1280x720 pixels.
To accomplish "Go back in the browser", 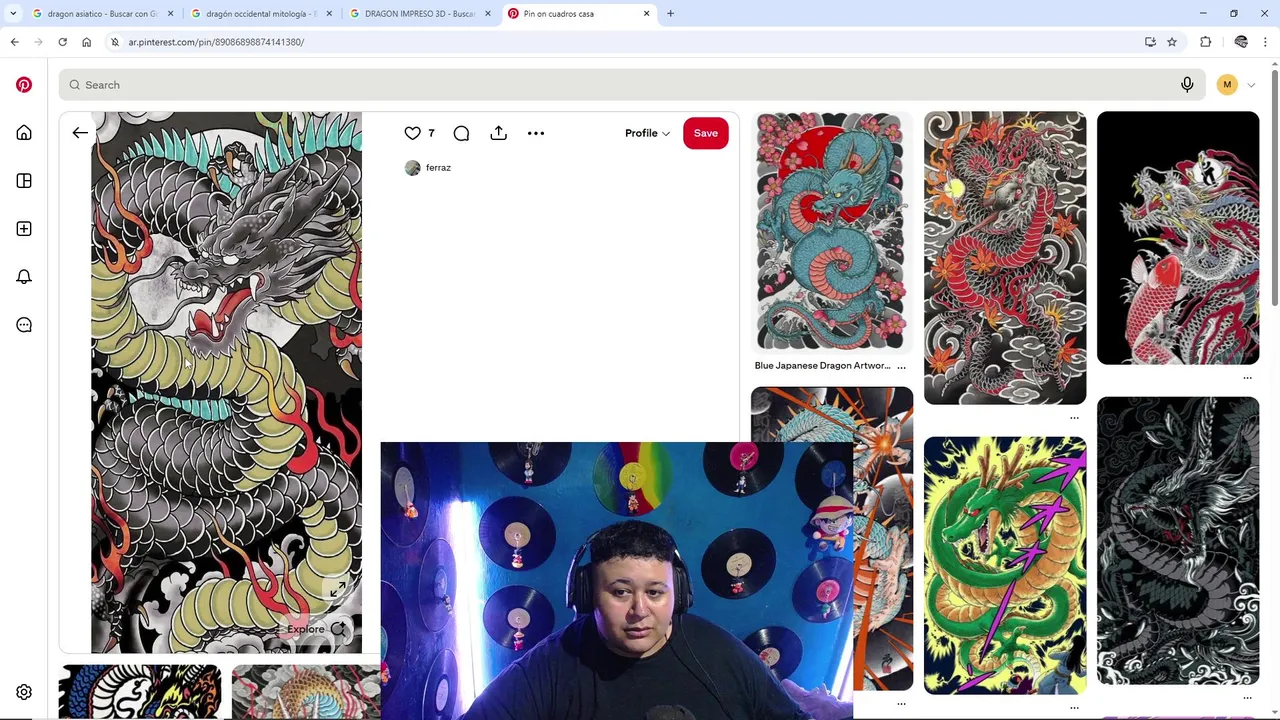I will point(14,42).
